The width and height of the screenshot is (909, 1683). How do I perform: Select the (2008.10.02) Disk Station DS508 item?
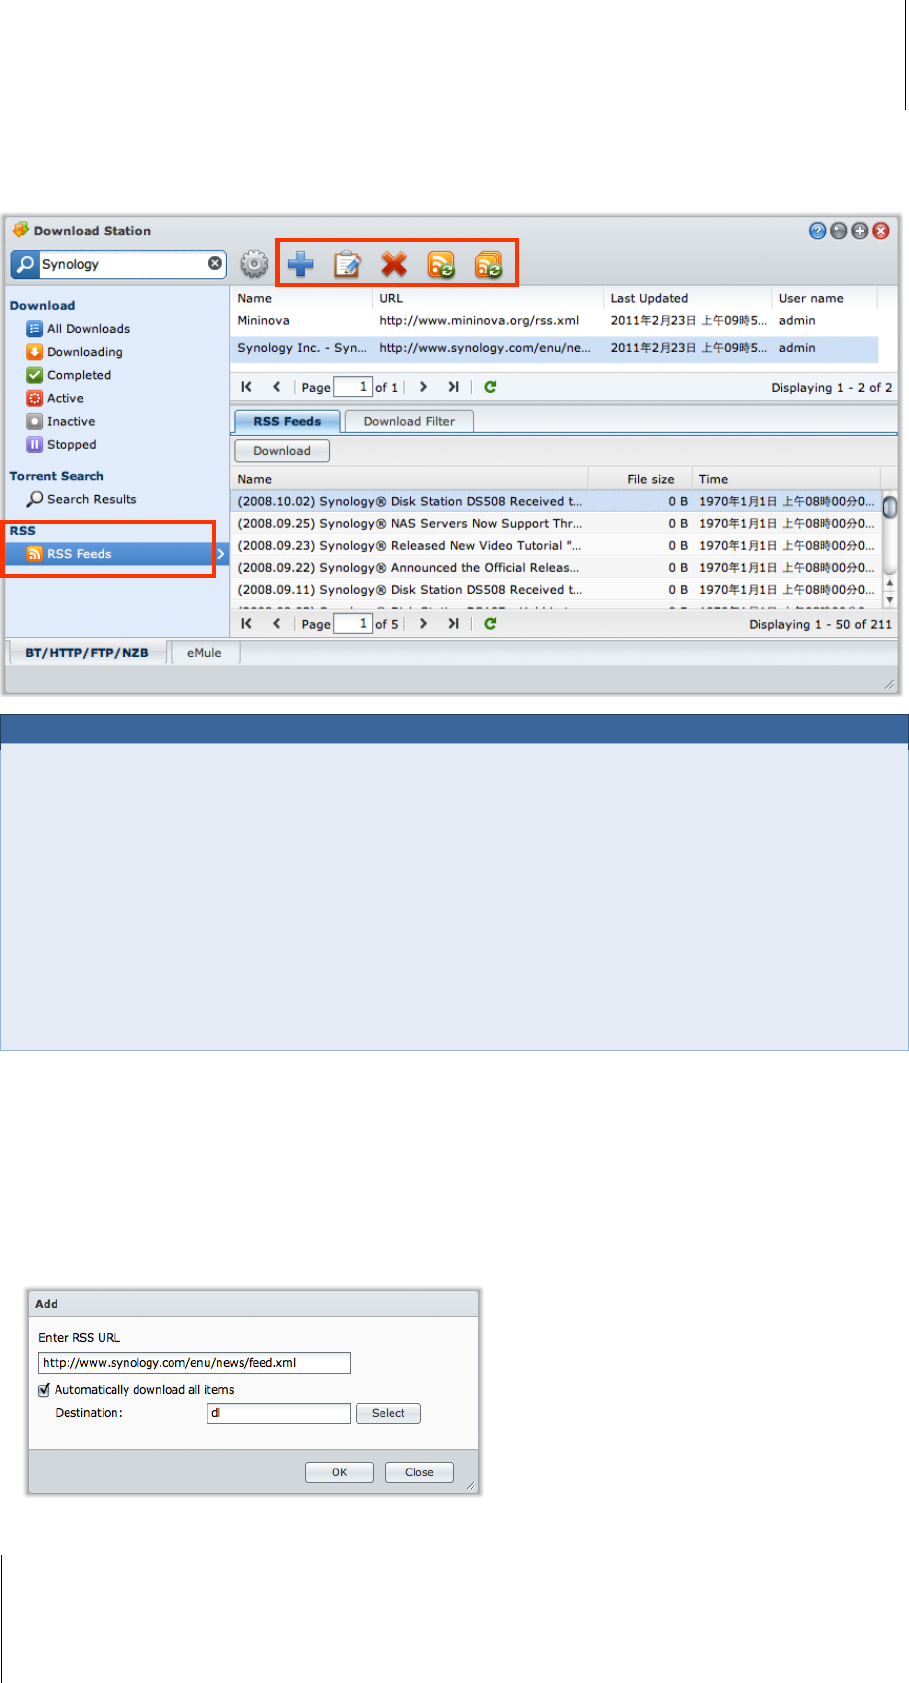coord(556,502)
